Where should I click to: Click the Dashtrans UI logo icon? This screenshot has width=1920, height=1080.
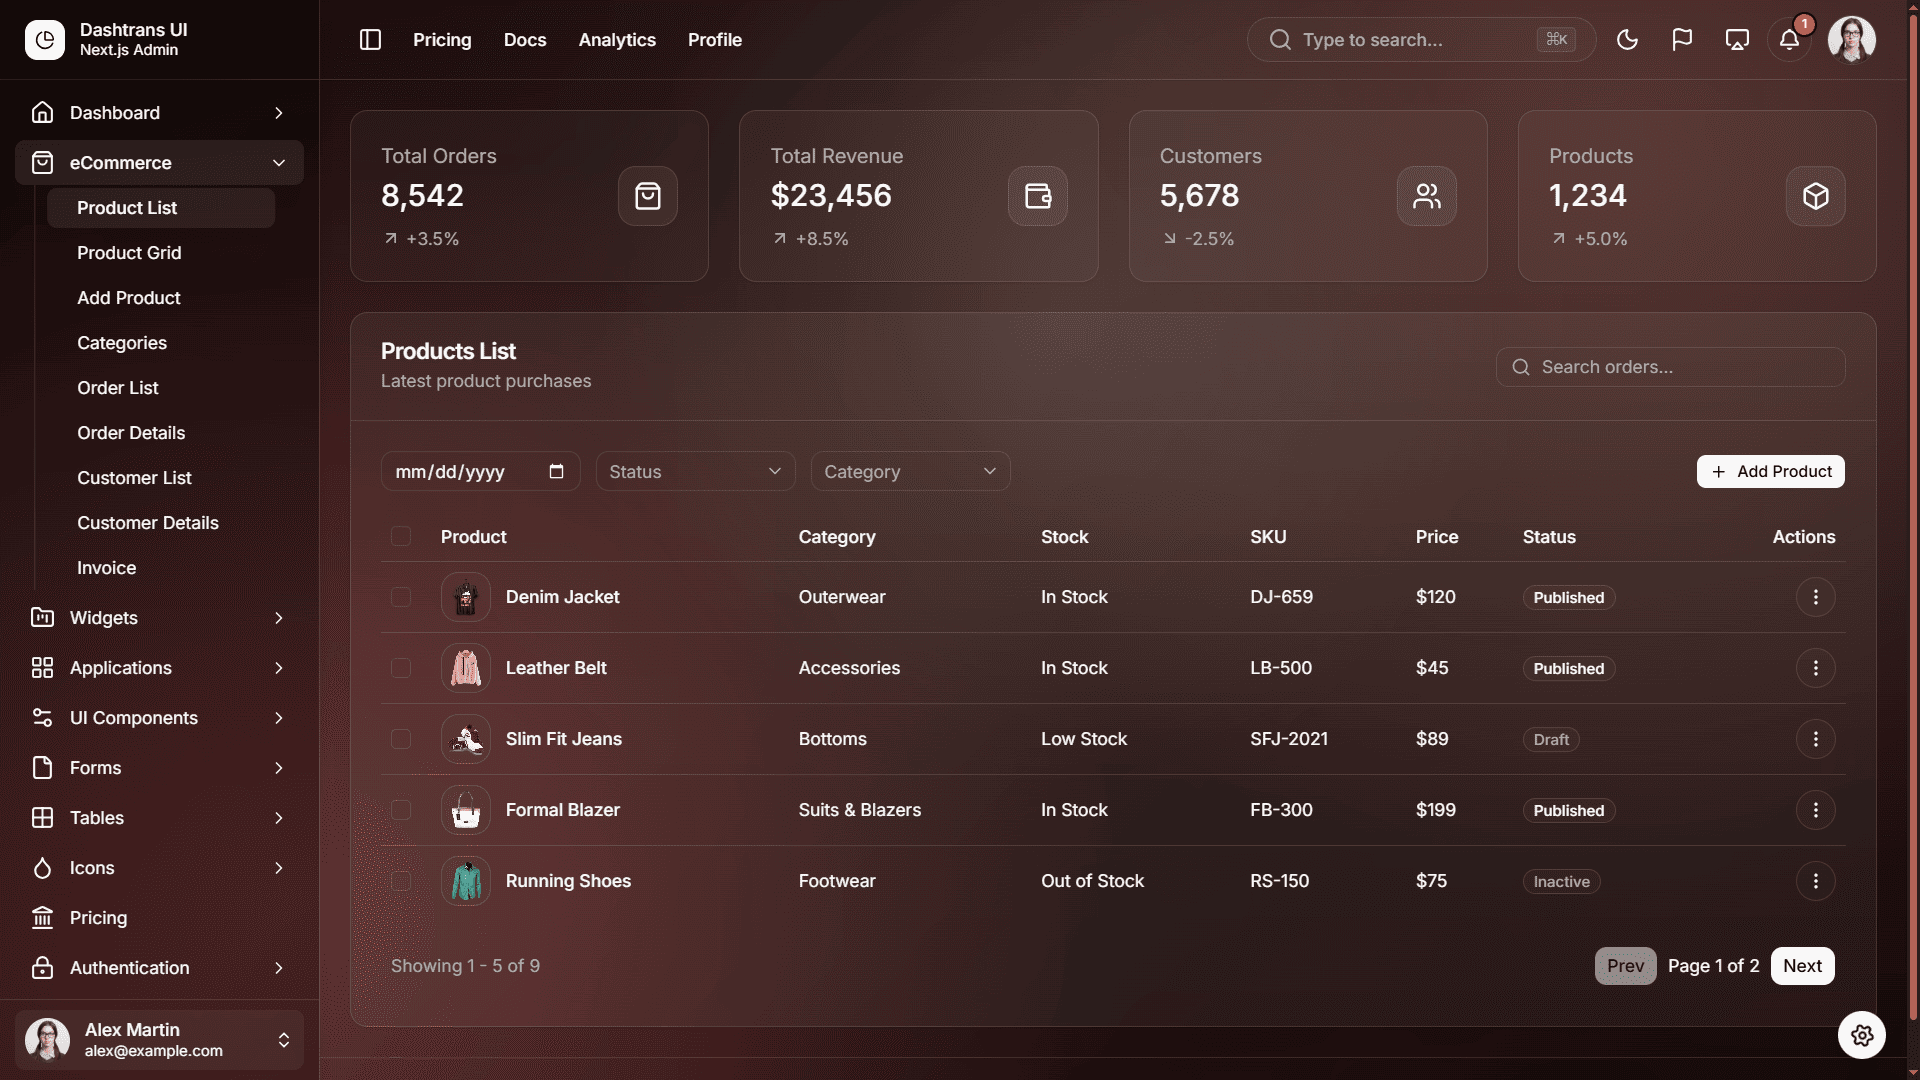(x=45, y=40)
